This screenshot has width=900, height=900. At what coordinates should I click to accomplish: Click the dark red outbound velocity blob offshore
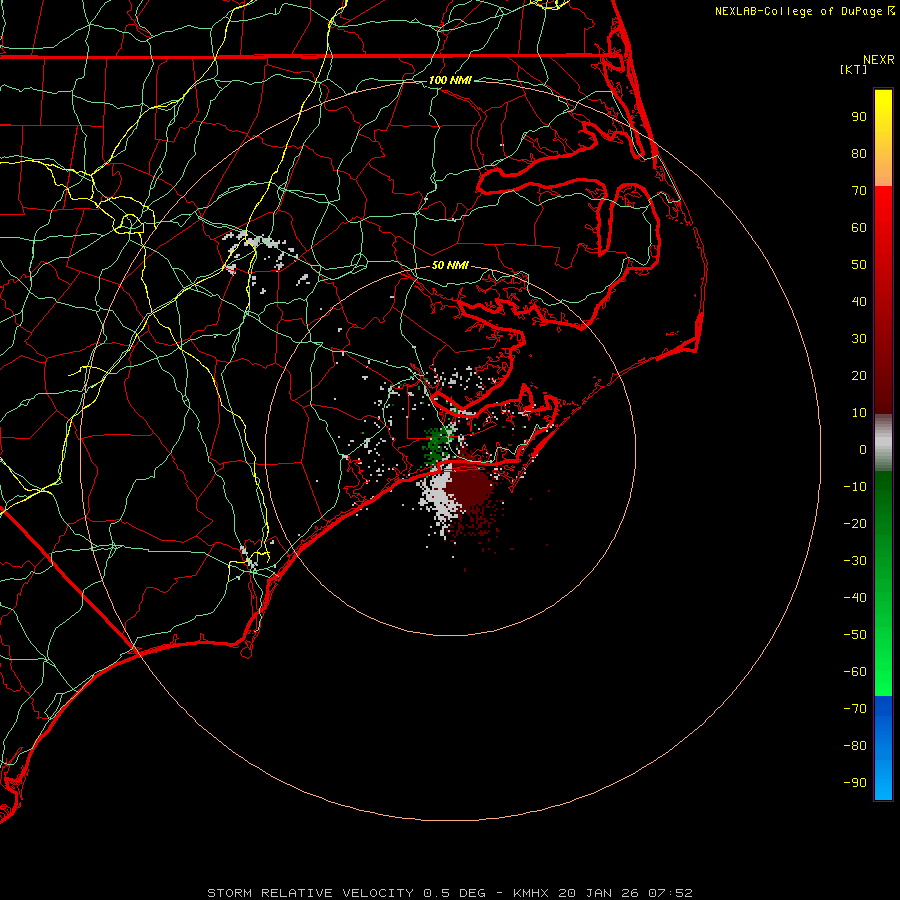coord(471,488)
